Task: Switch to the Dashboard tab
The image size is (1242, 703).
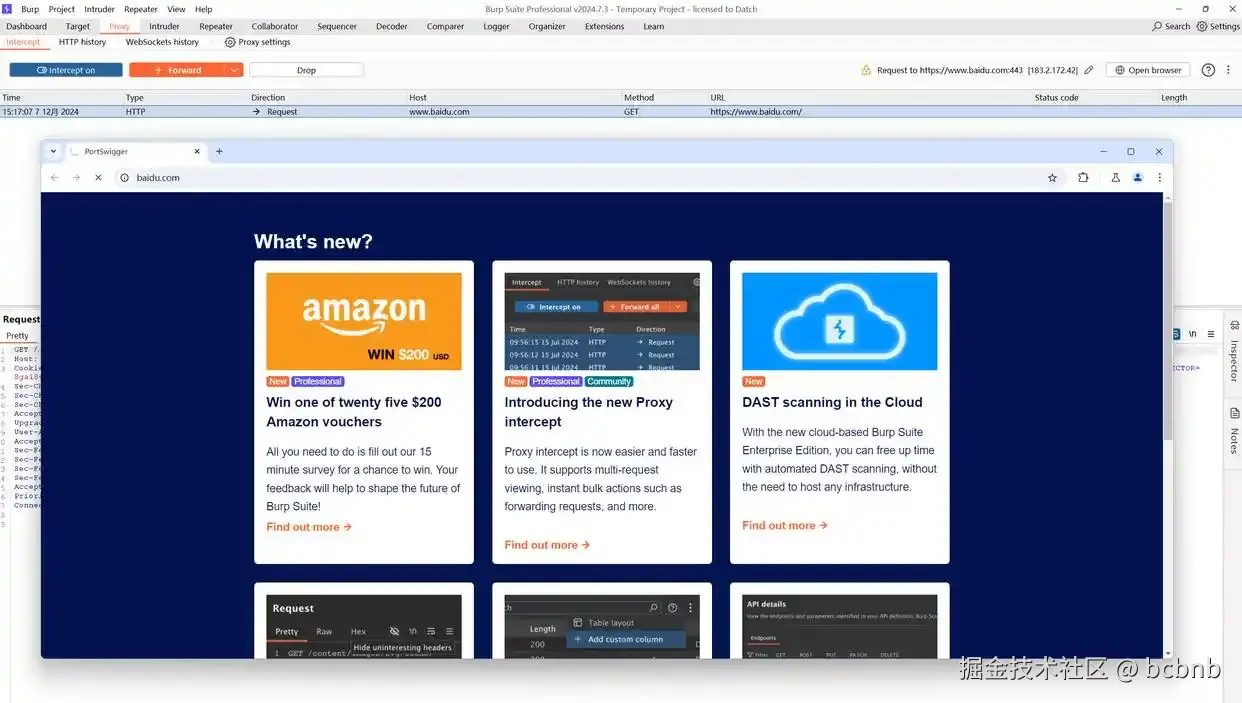Action: coord(27,26)
